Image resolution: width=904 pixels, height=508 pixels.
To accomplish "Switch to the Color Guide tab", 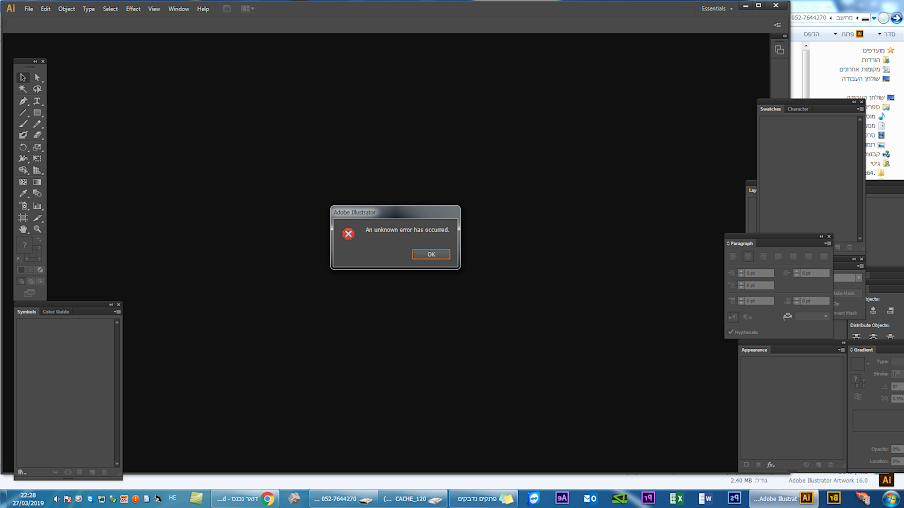I will [56, 312].
